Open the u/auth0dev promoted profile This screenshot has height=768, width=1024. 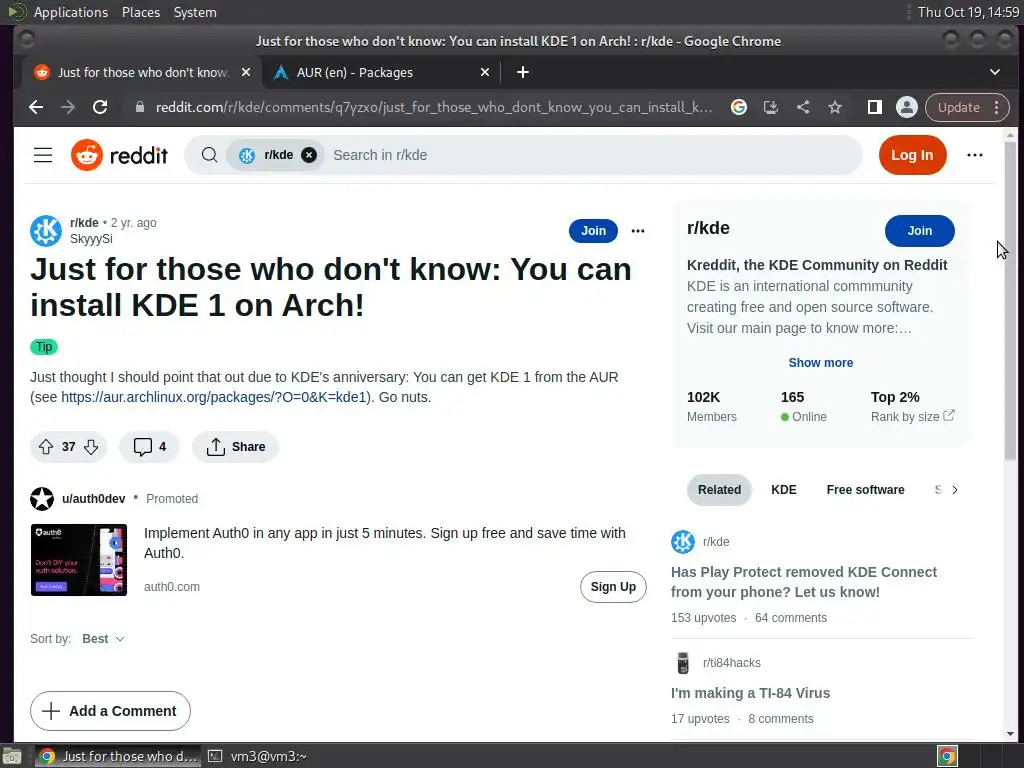(x=93, y=499)
